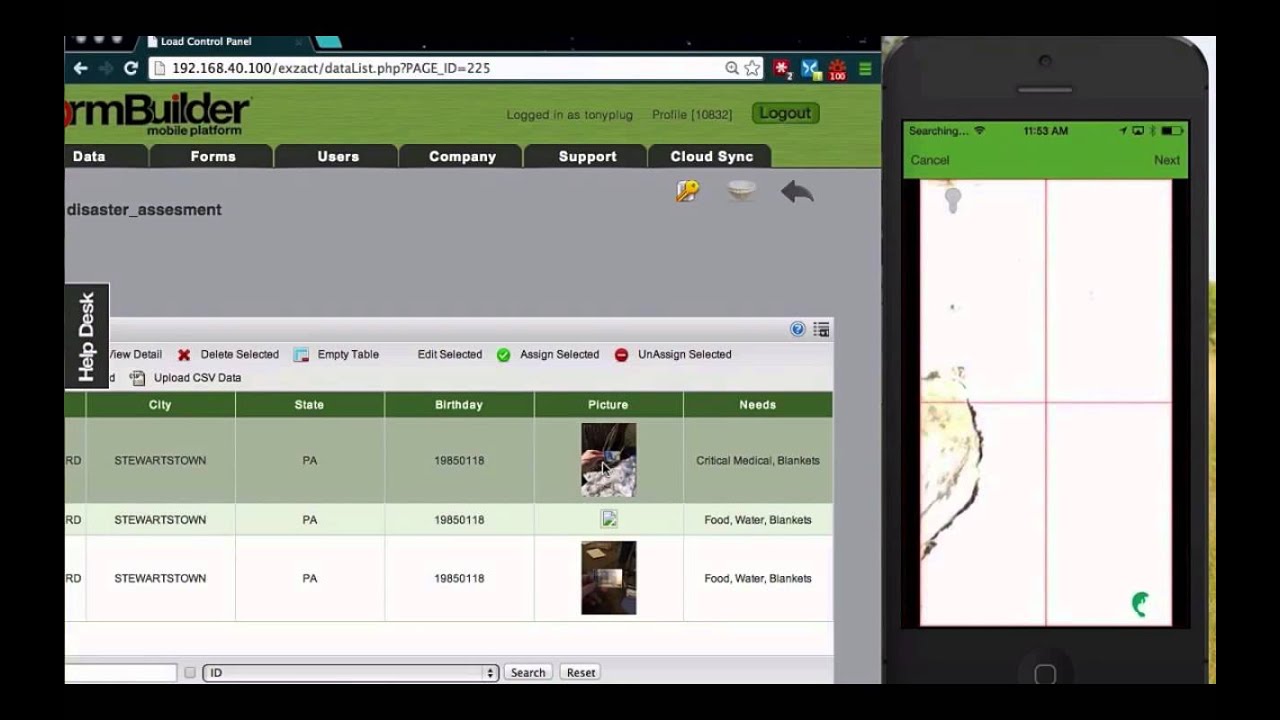1280x720 pixels.
Task: Reload the page with the refresh icon
Action: click(130, 68)
